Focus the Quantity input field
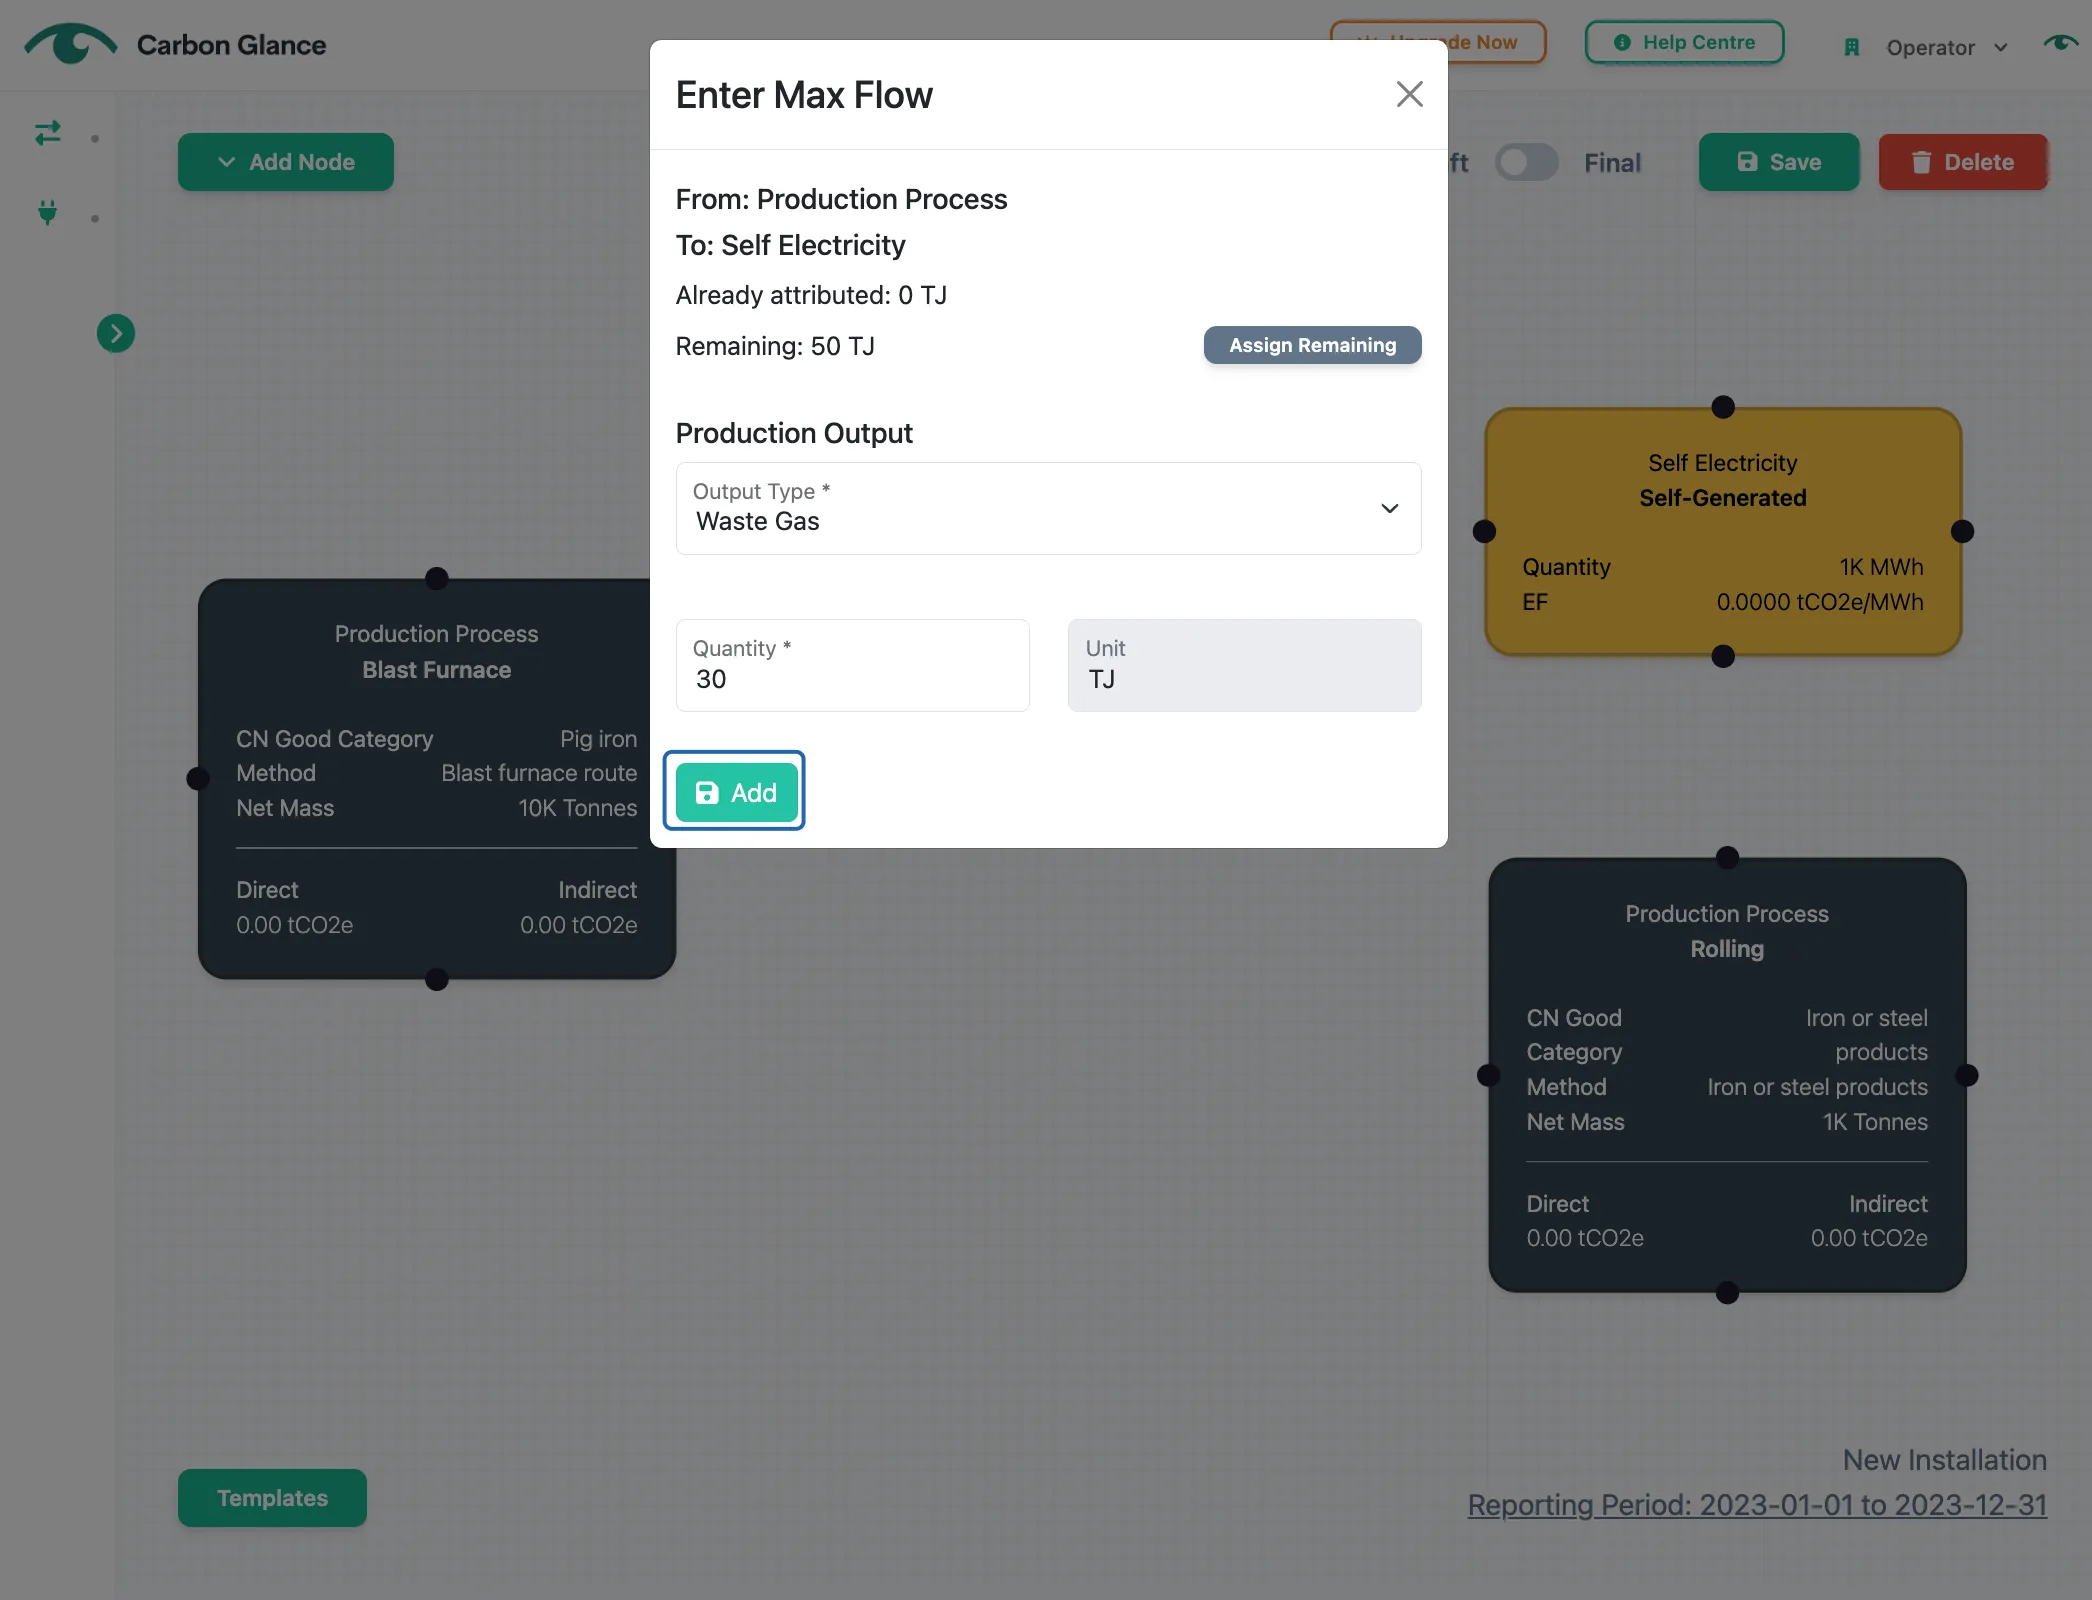 (852, 665)
